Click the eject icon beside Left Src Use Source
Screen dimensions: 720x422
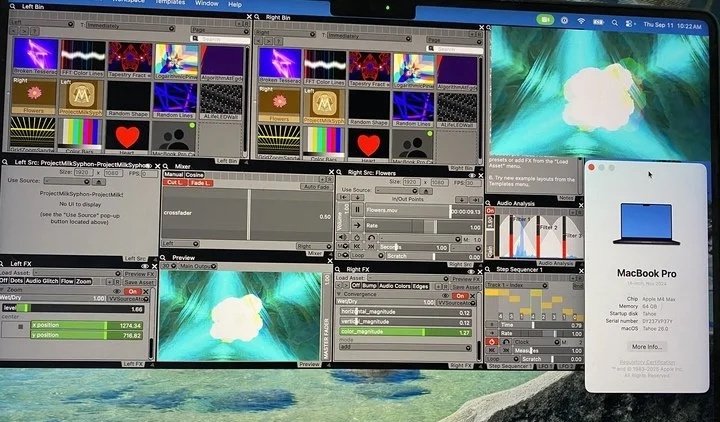pyautogui.click(x=99, y=182)
